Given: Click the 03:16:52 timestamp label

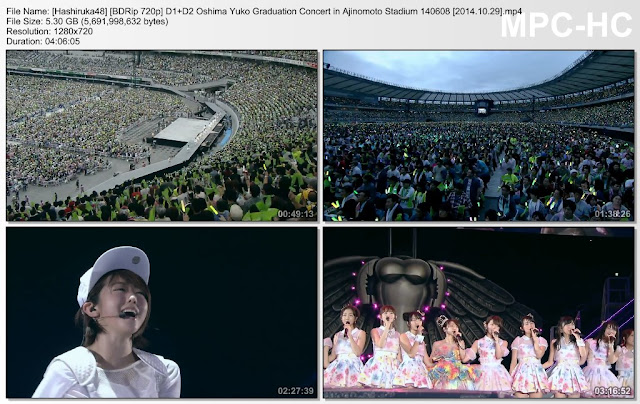Looking at the screenshot, I should 612,391.
